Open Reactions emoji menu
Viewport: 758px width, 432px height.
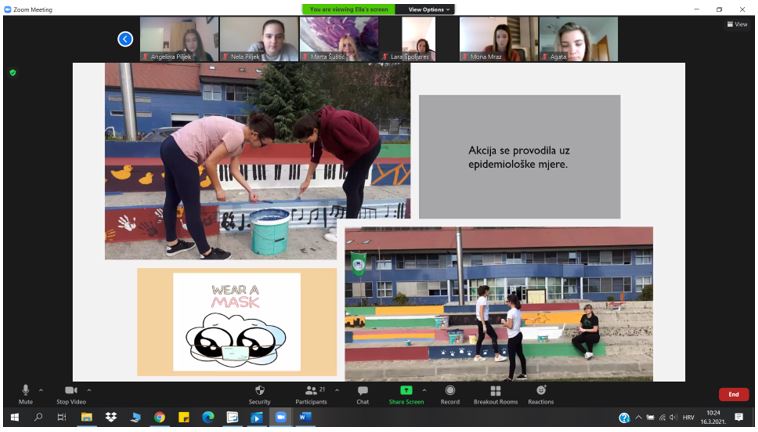pos(541,391)
